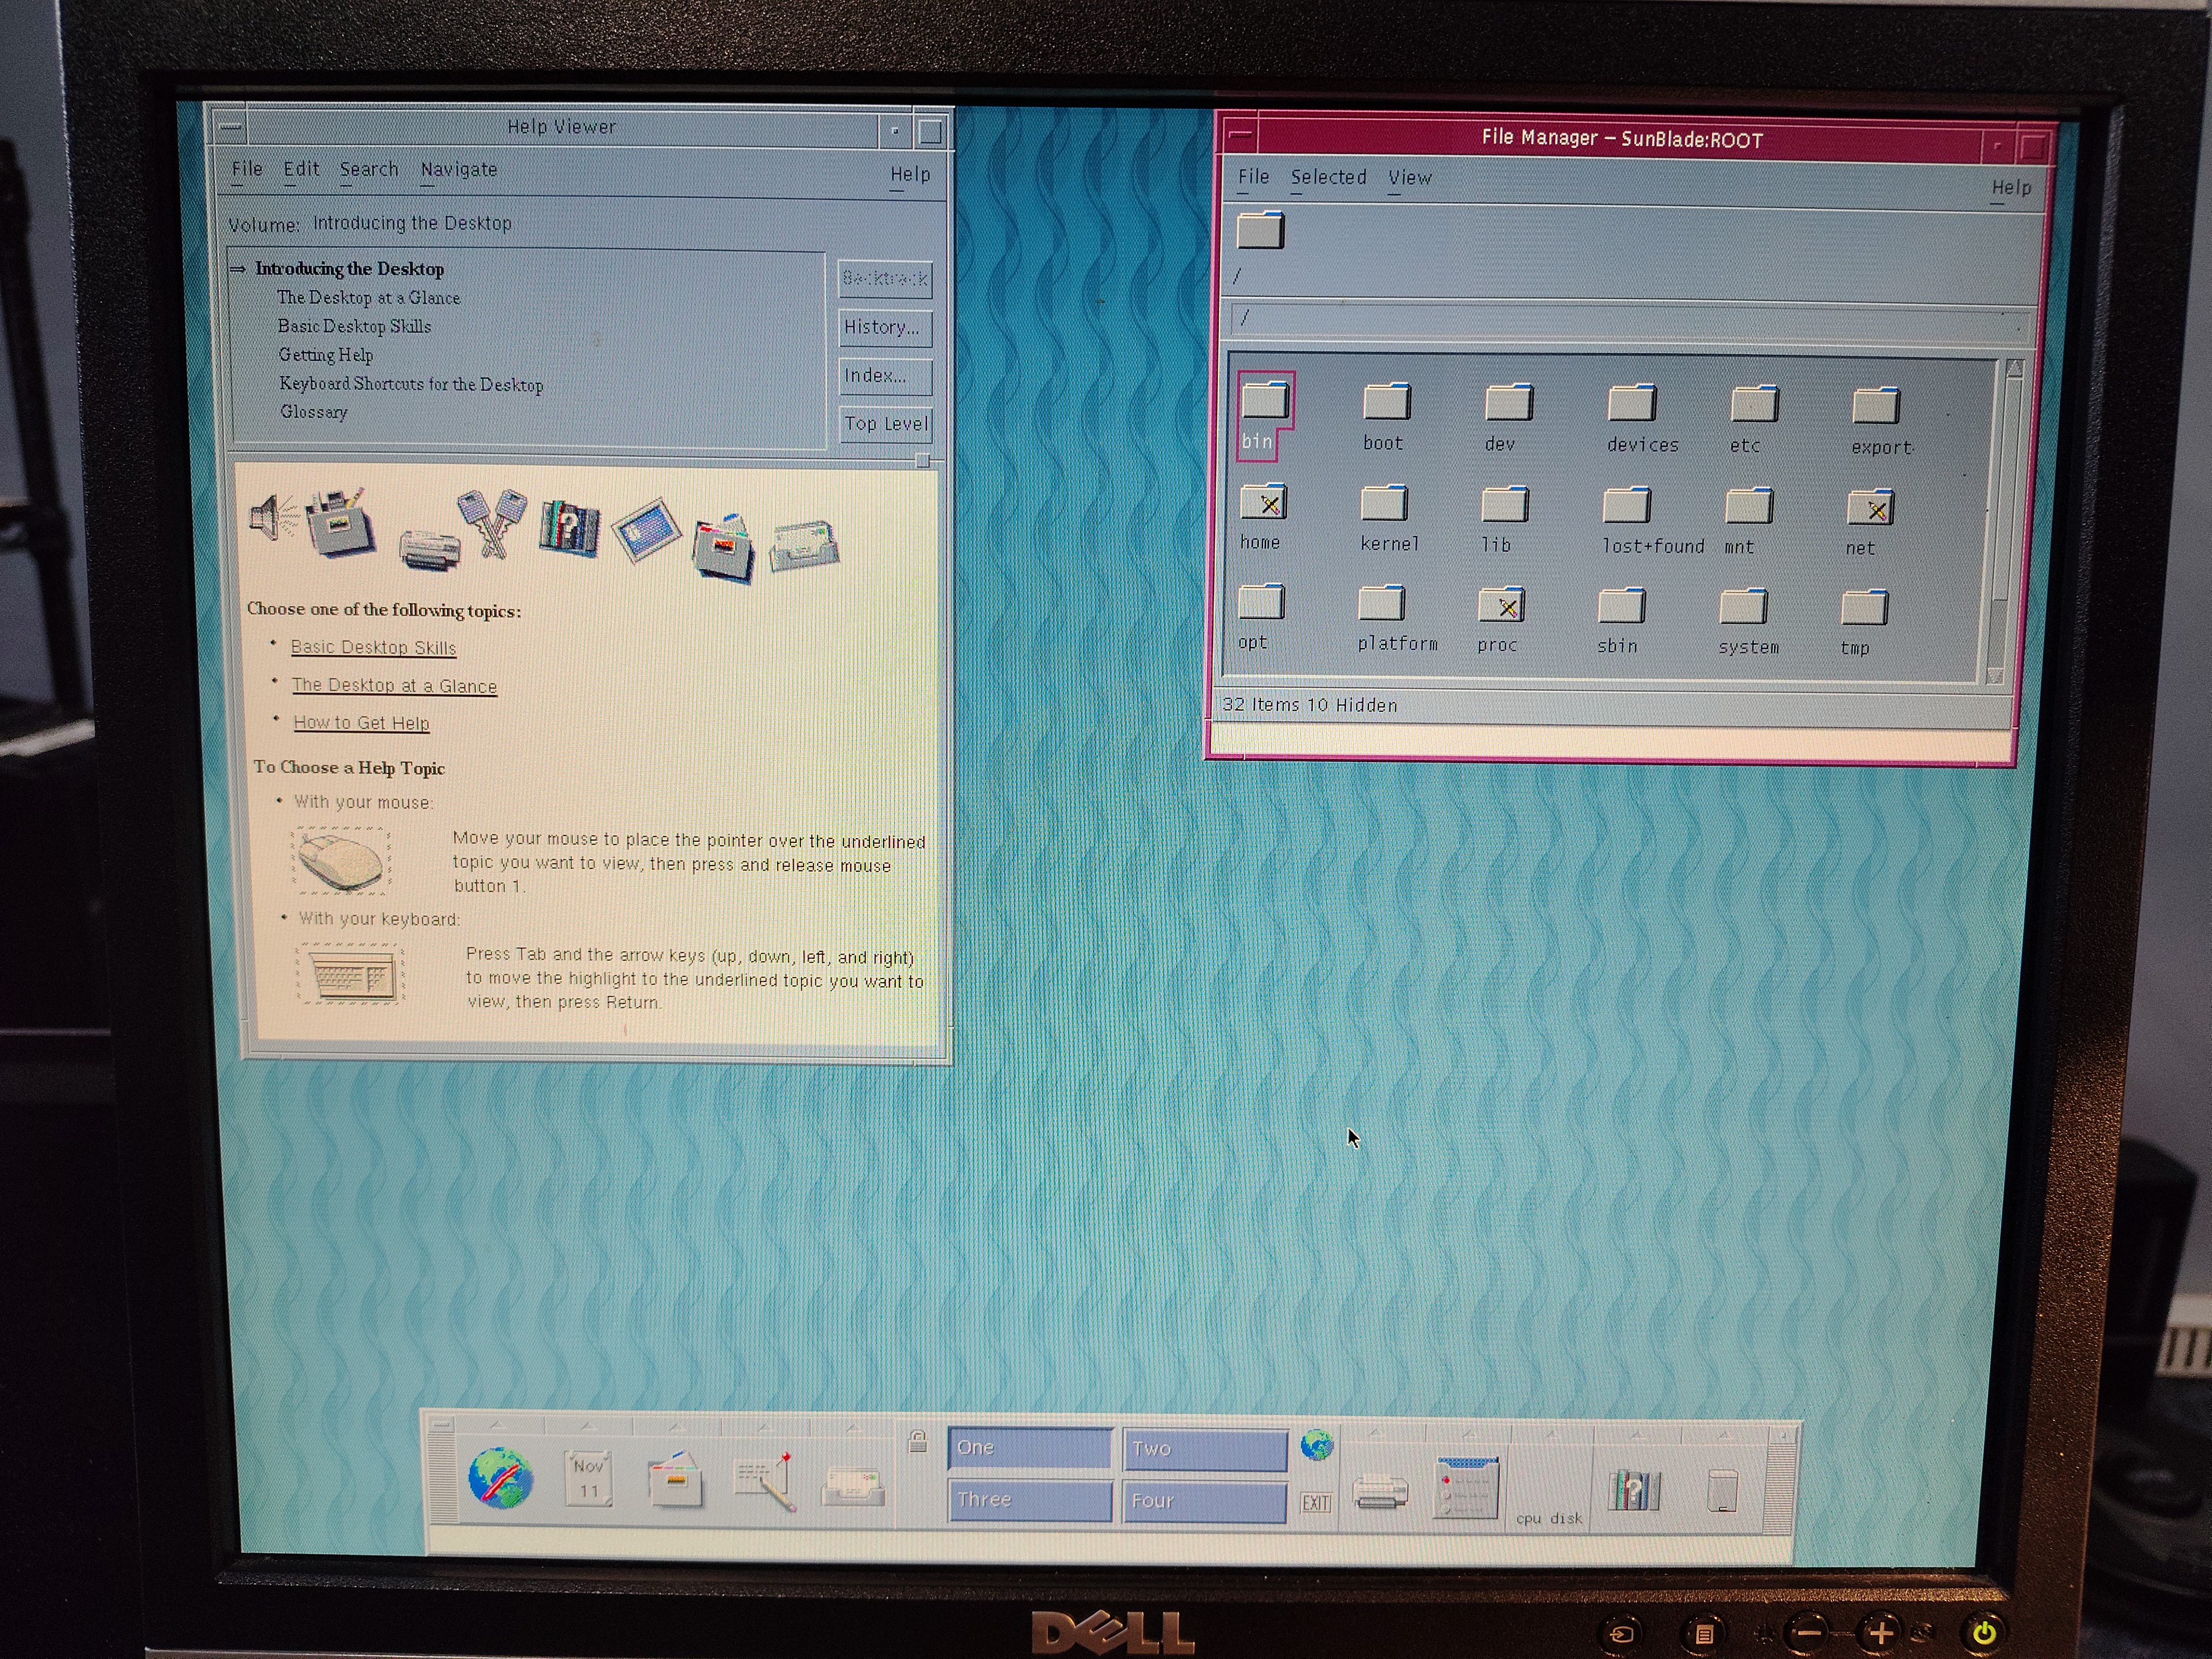Screen dimensions: 2212x1659
Task: Switch to workspace Three
Action: tap(1029, 1500)
